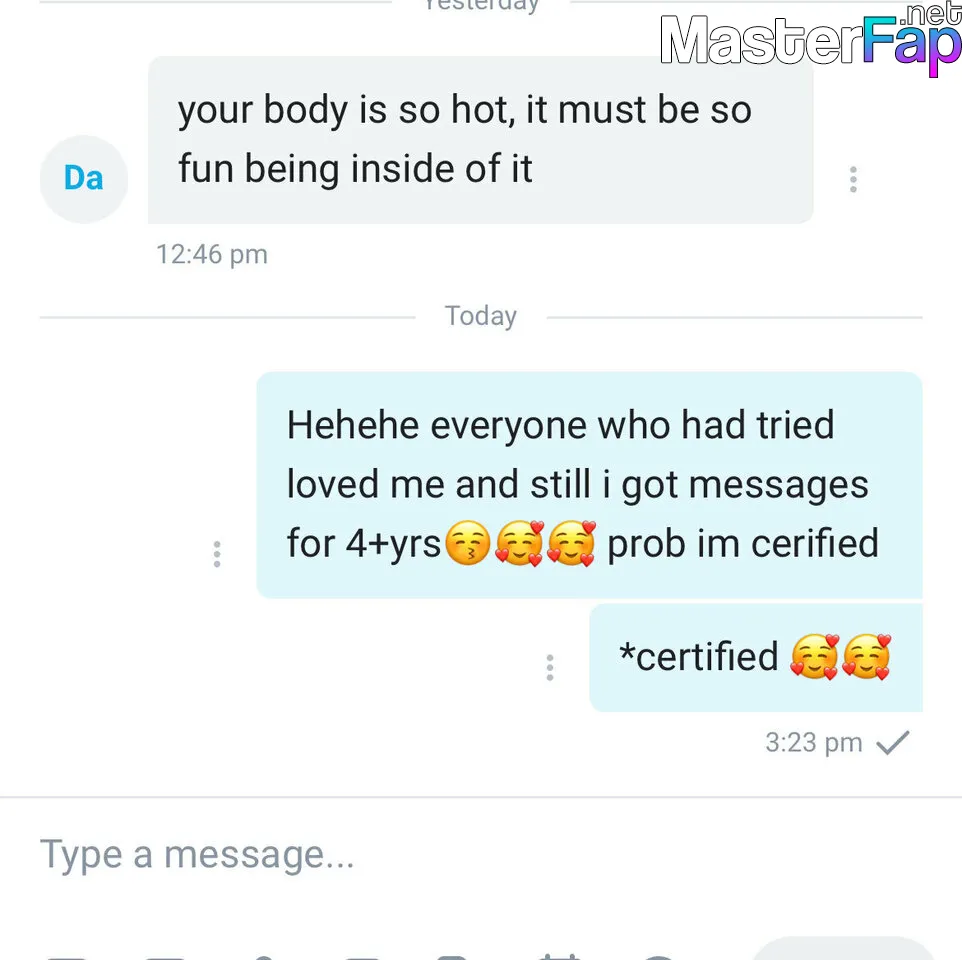This screenshot has height=960, width=962.
Task: Click the words "prob im cerified"
Action: (x=742, y=543)
